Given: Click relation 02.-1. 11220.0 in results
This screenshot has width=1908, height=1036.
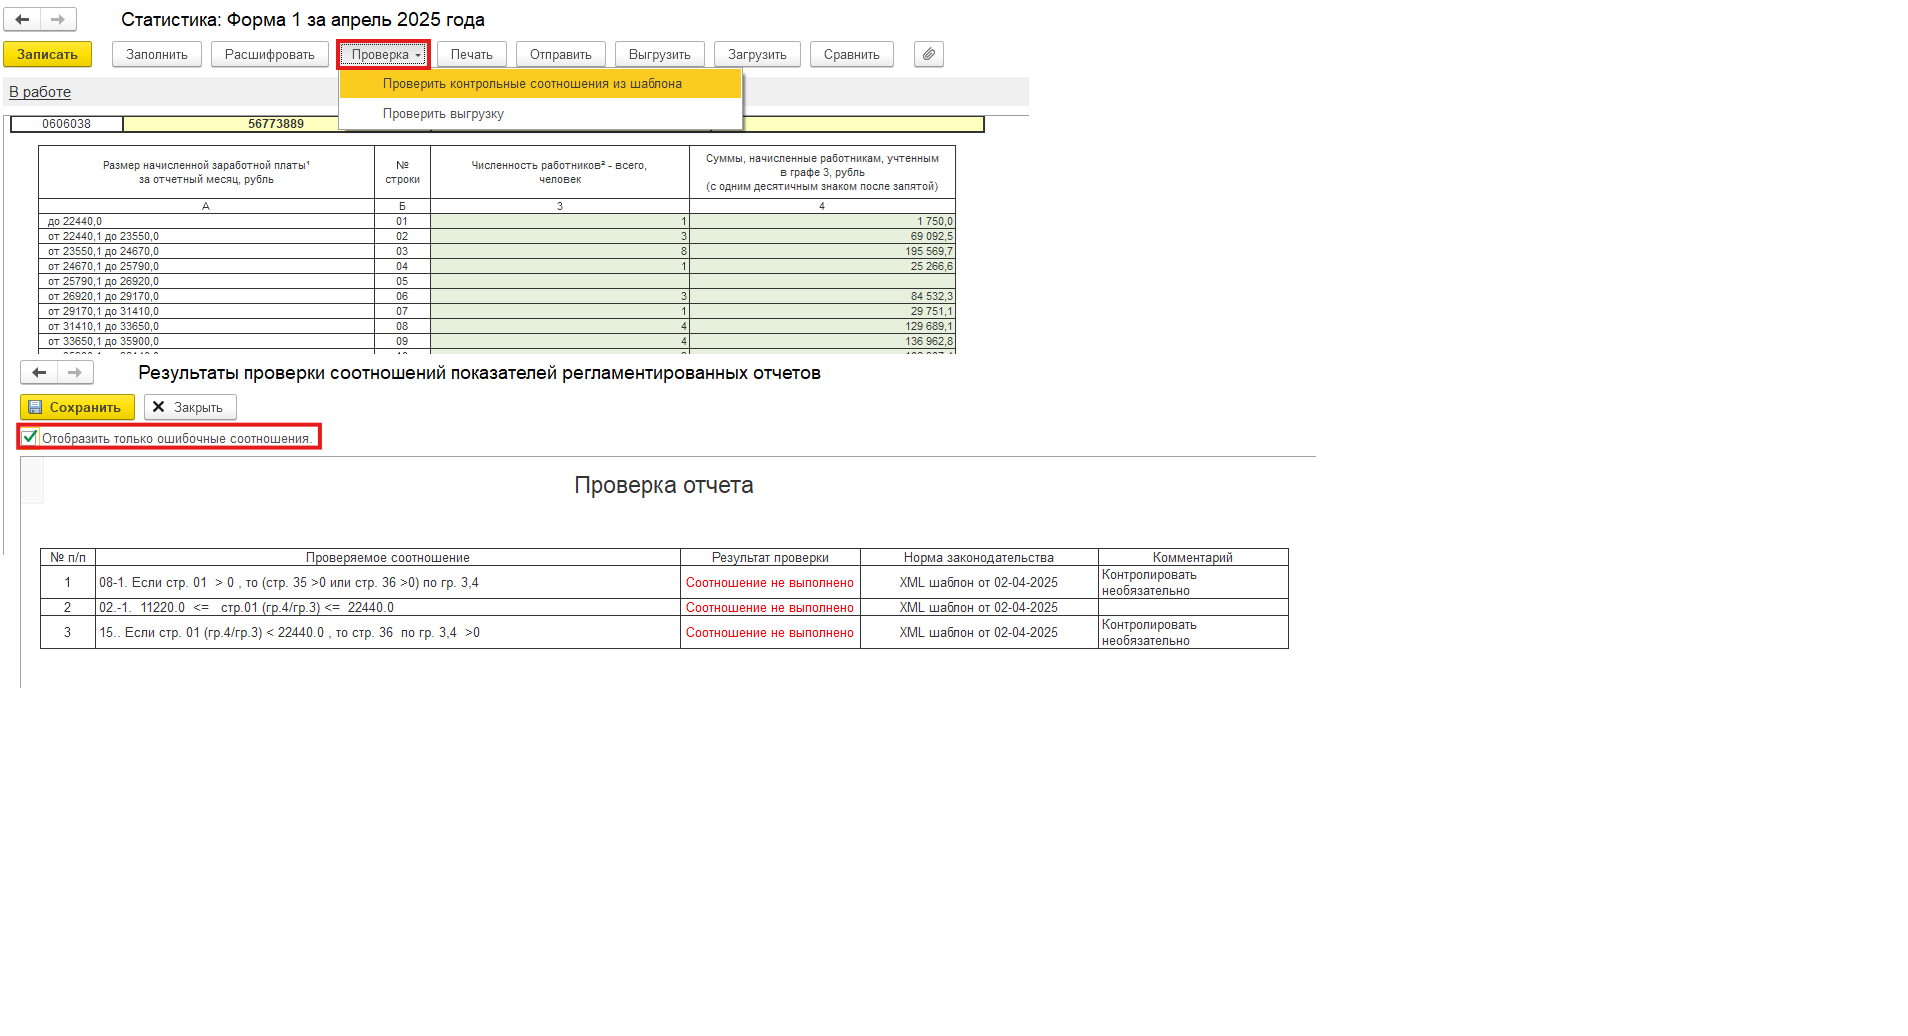Looking at the screenshot, I should tap(388, 607).
